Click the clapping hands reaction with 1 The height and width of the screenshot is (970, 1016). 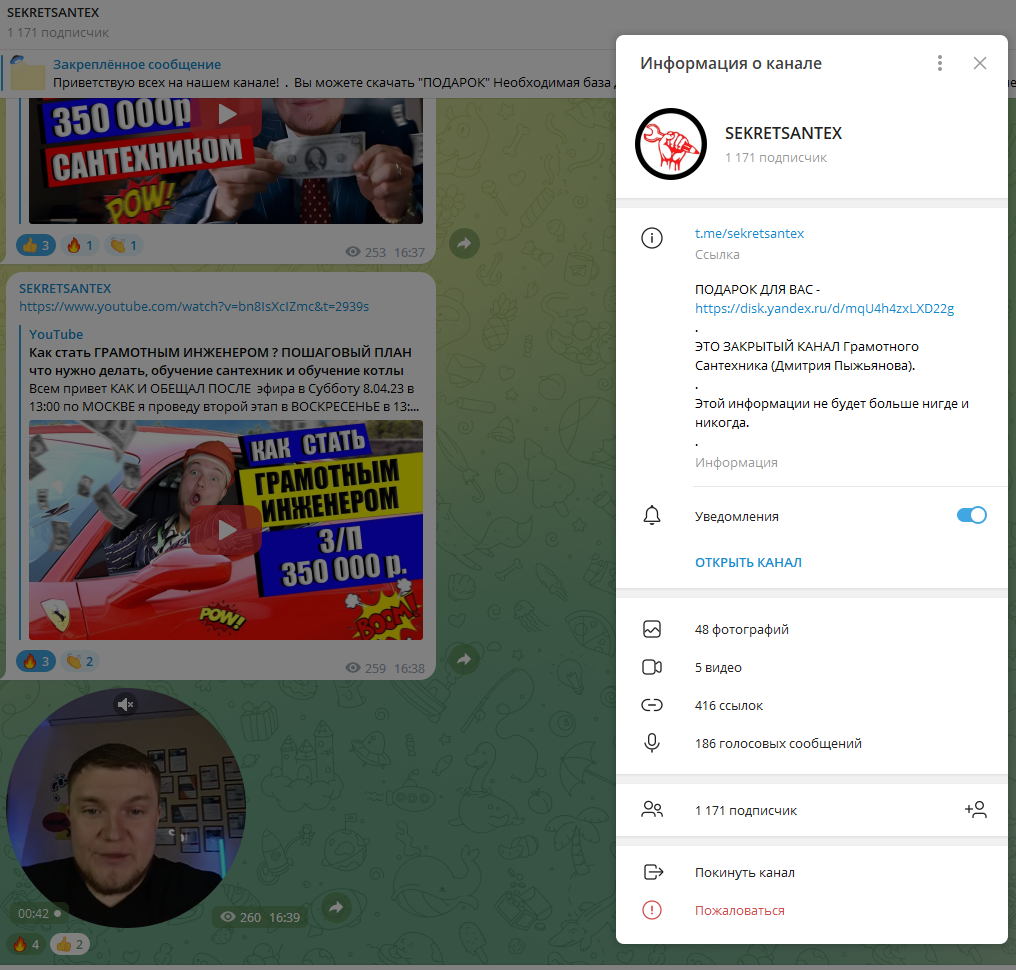coord(124,246)
